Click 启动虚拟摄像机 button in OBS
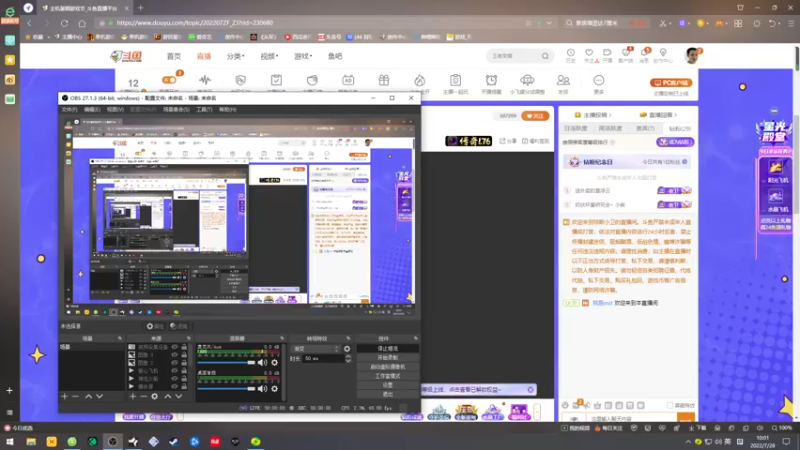 388,367
